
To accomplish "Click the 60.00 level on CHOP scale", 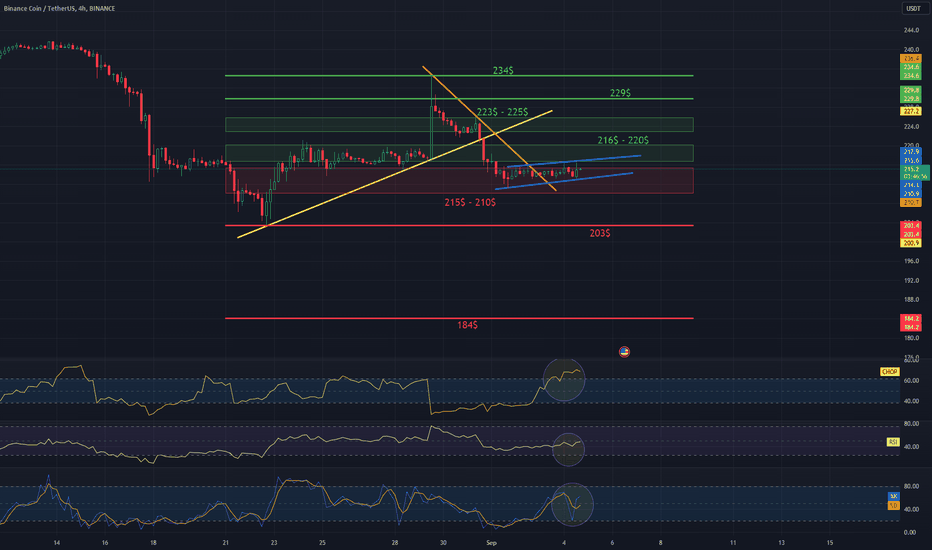I will pyautogui.click(x=911, y=381).
